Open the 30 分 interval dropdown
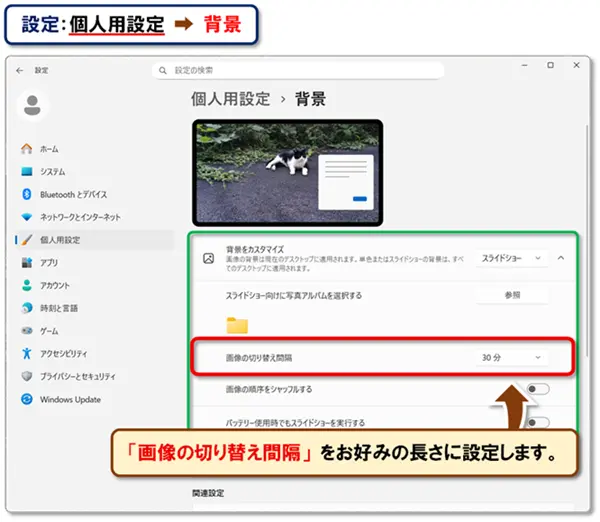This screenshot has height=522, width=600. [x=512, y=358]
